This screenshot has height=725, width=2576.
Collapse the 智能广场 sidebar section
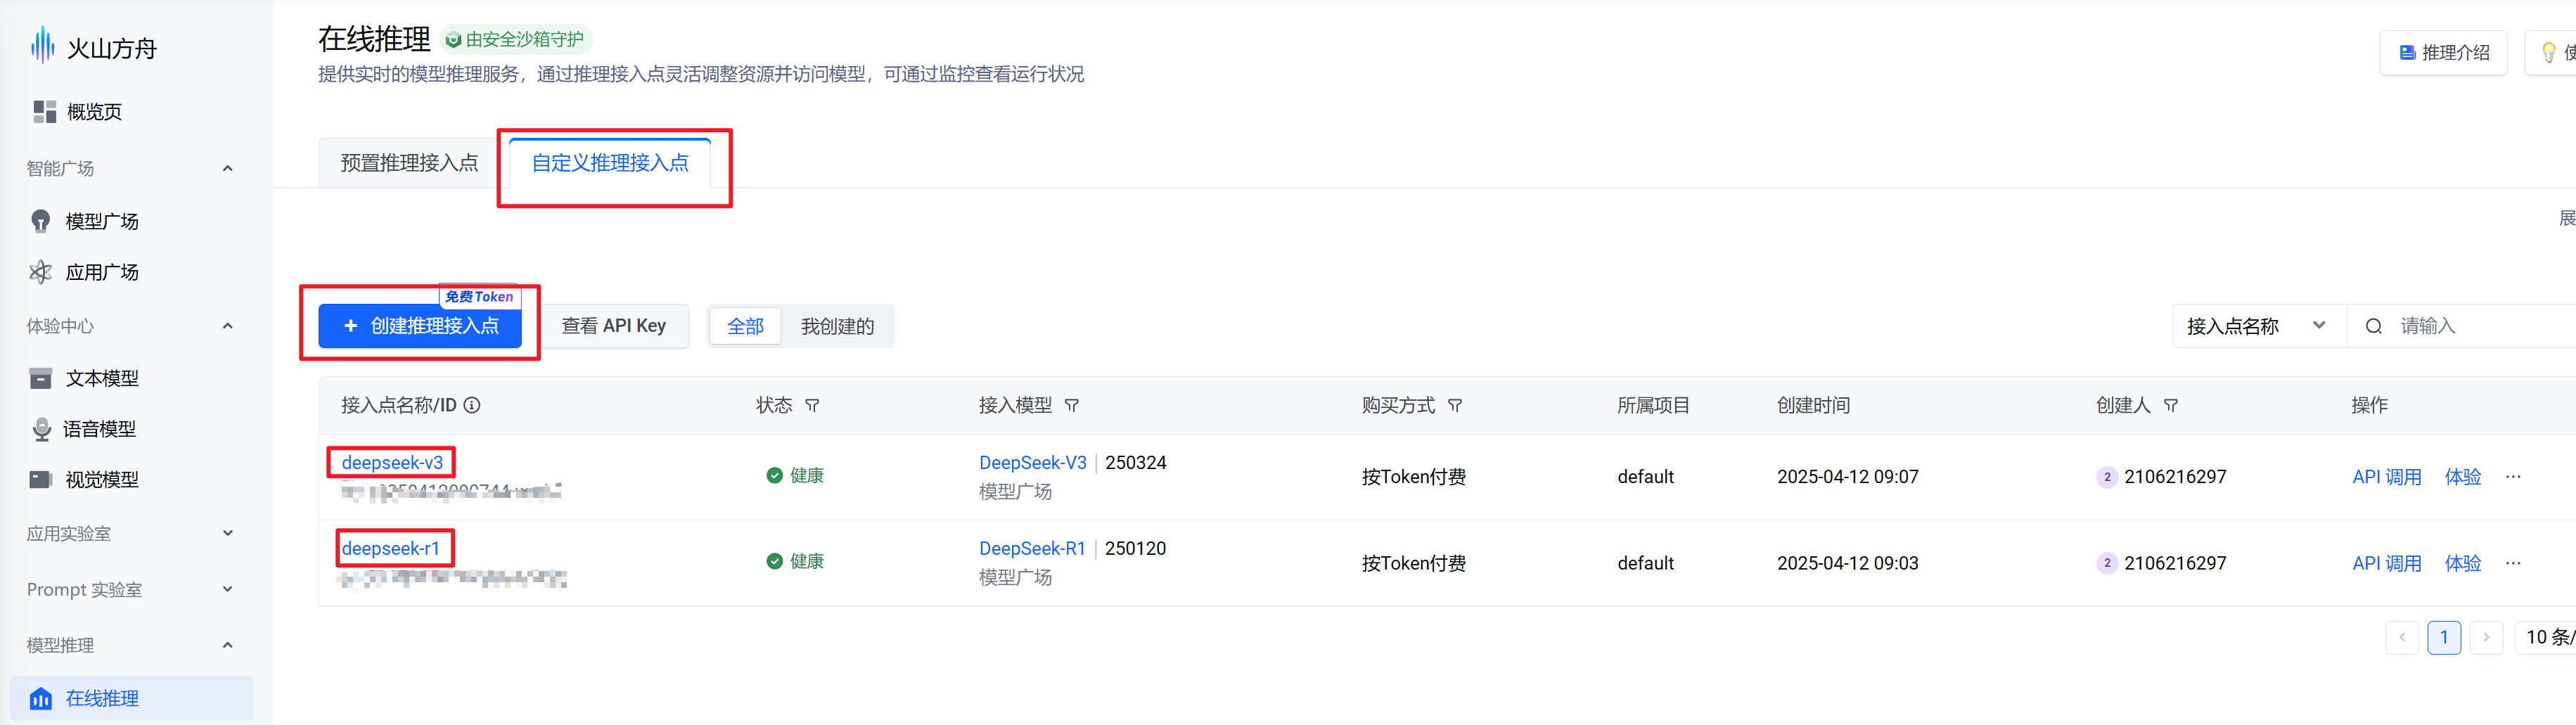pyautogui.click(x=227, y=168)
